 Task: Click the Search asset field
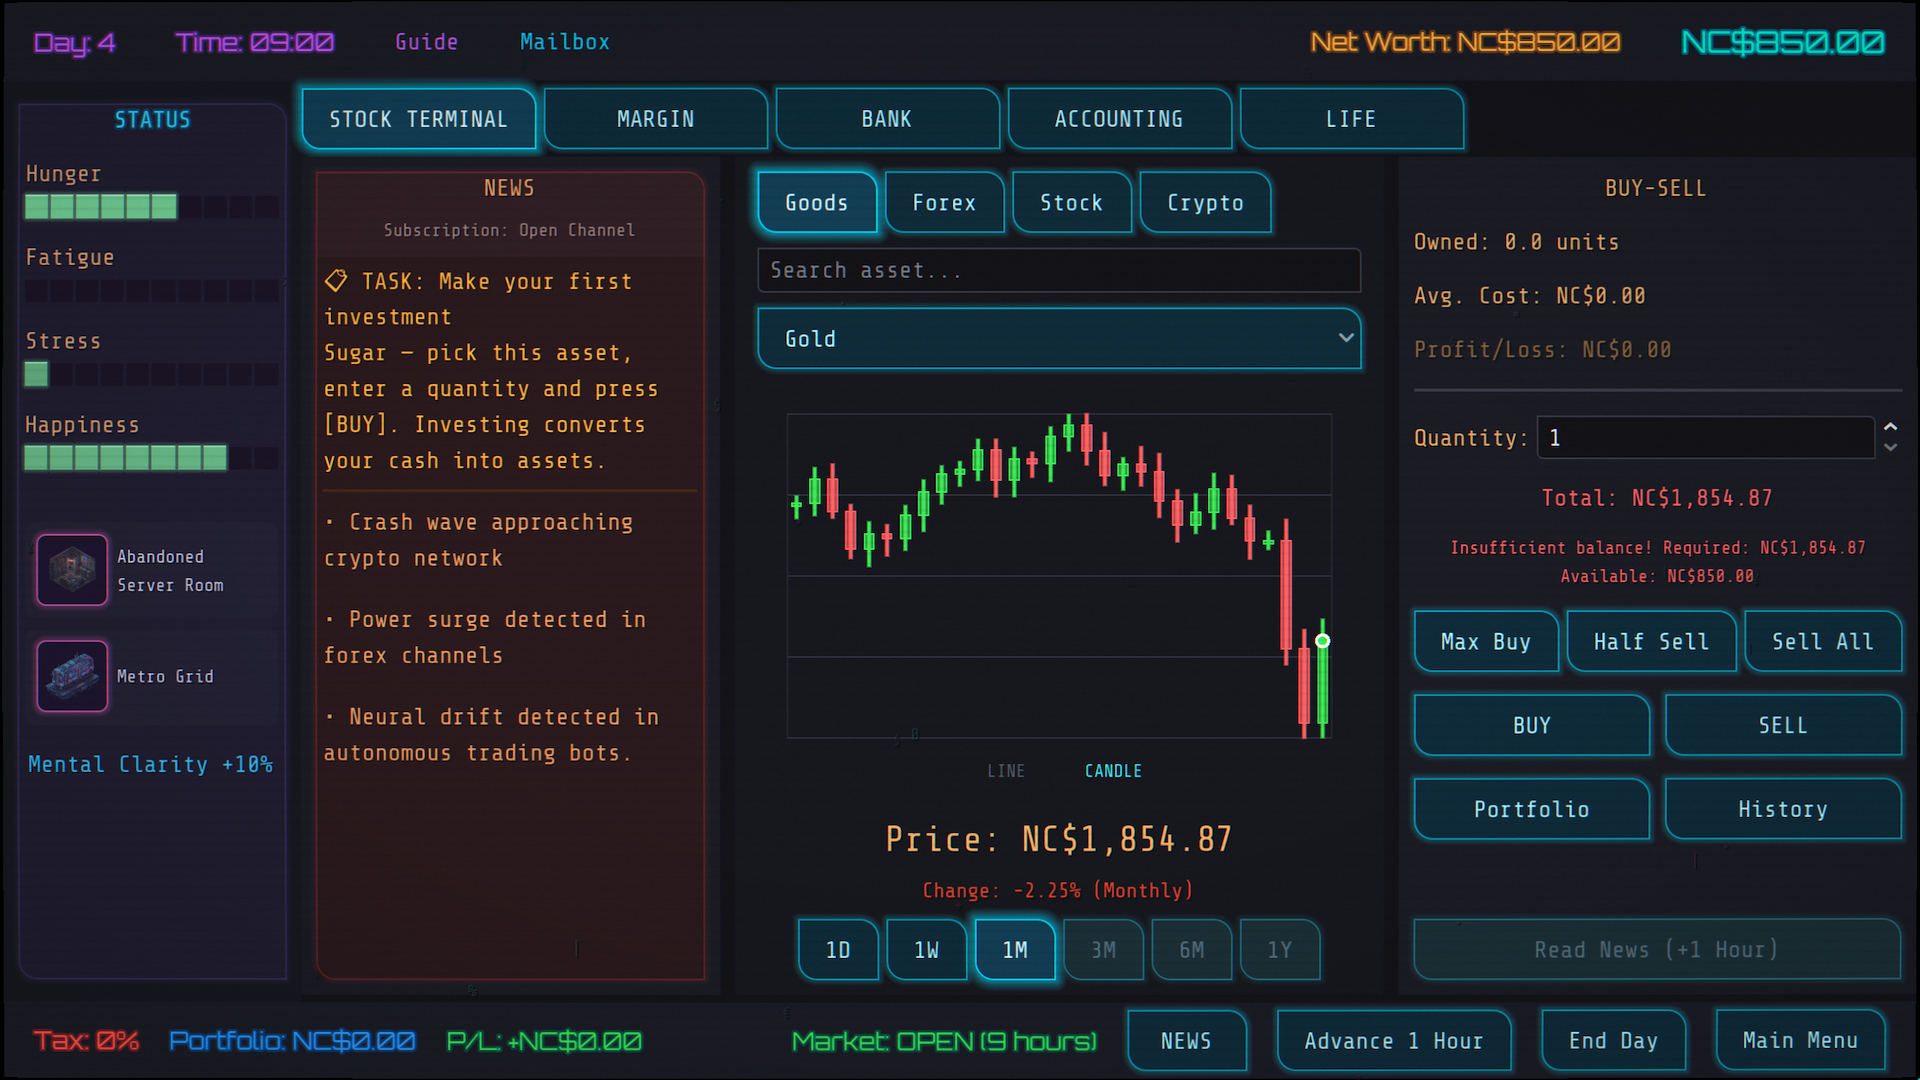pyautogui.click(x=1059, y=271)
